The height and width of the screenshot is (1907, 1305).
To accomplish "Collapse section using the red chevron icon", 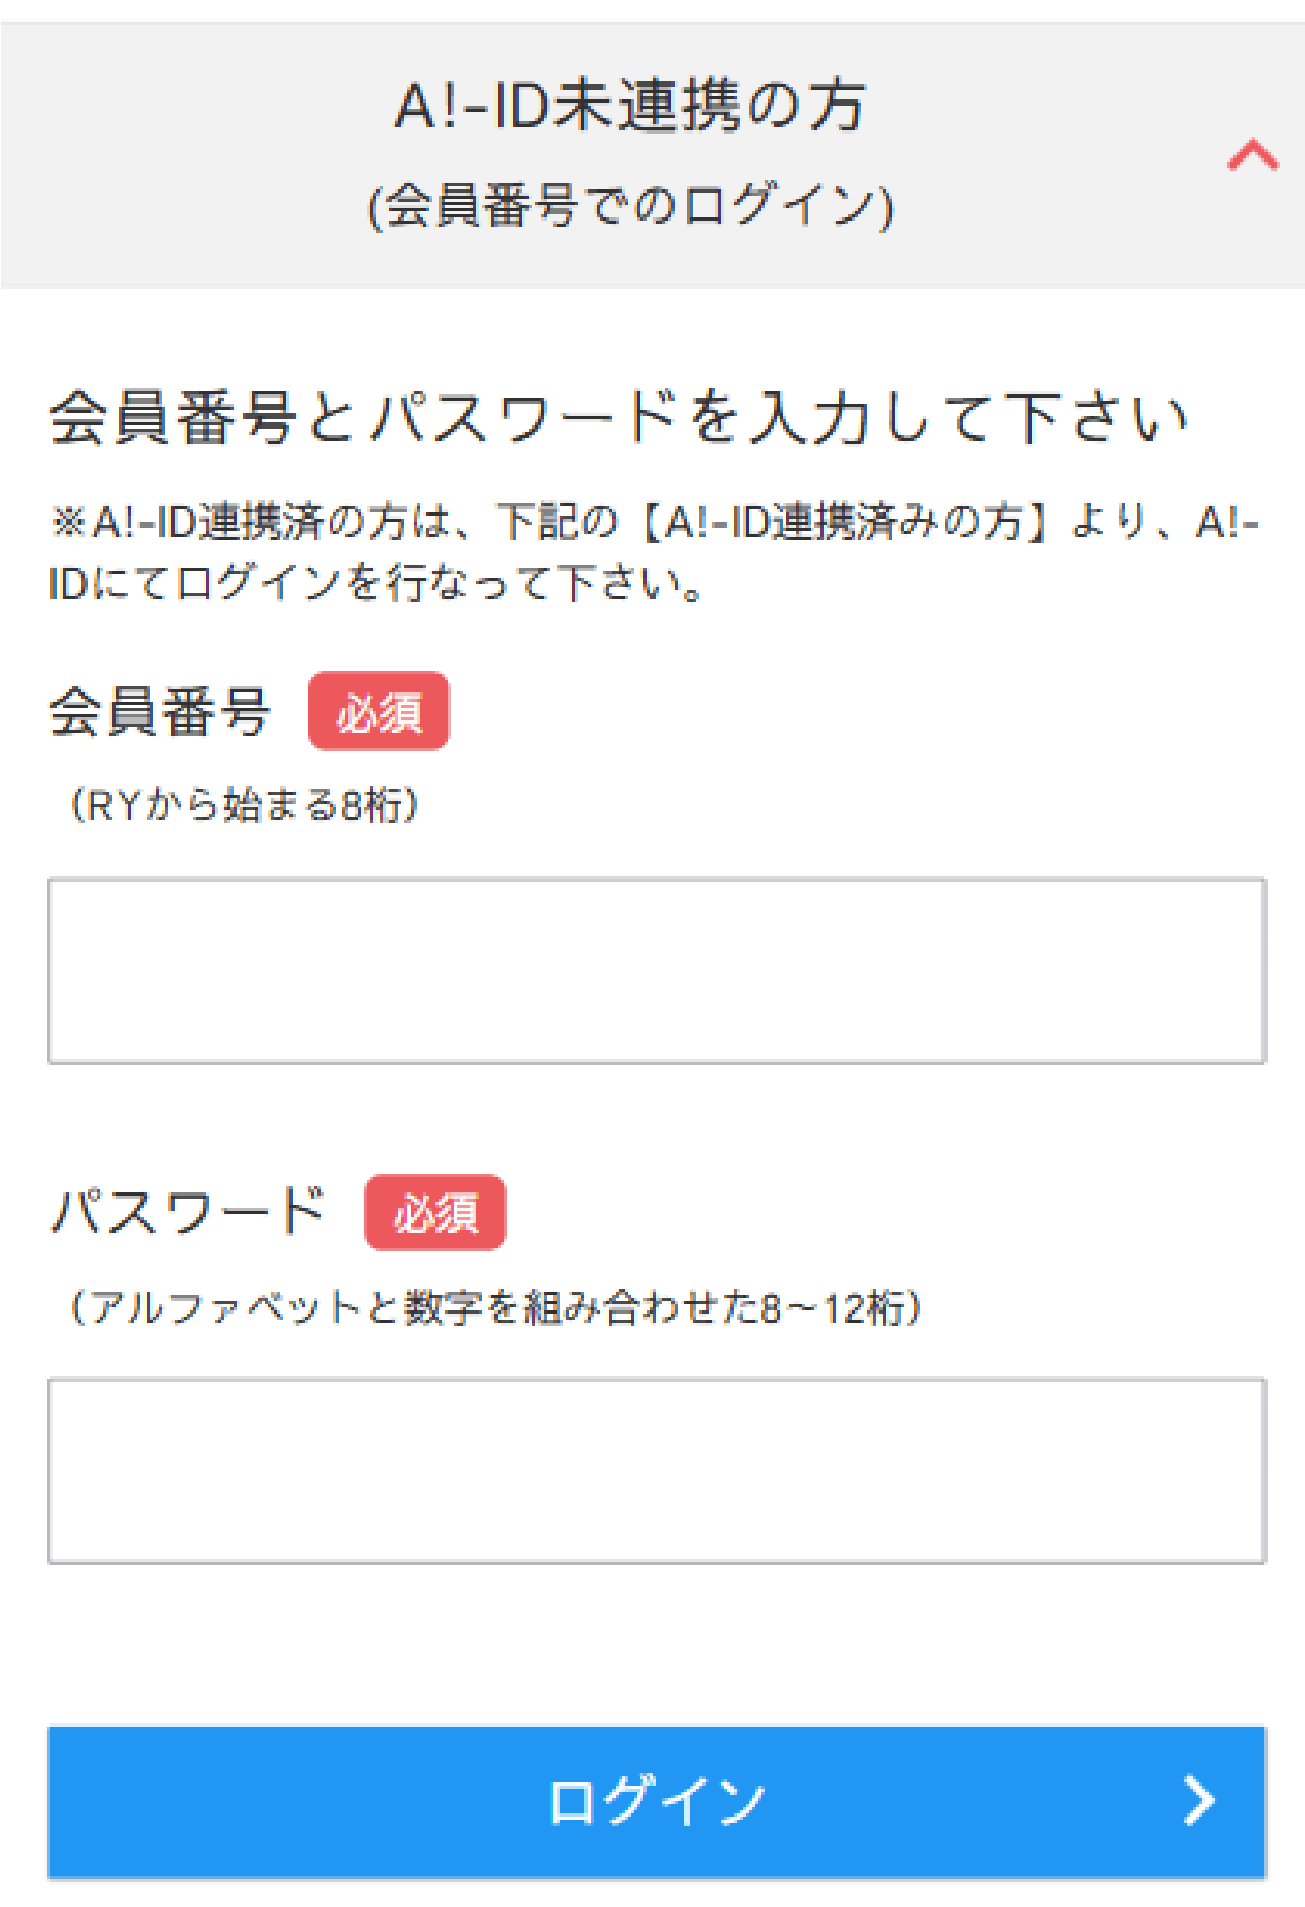I will click(1252, 156).
